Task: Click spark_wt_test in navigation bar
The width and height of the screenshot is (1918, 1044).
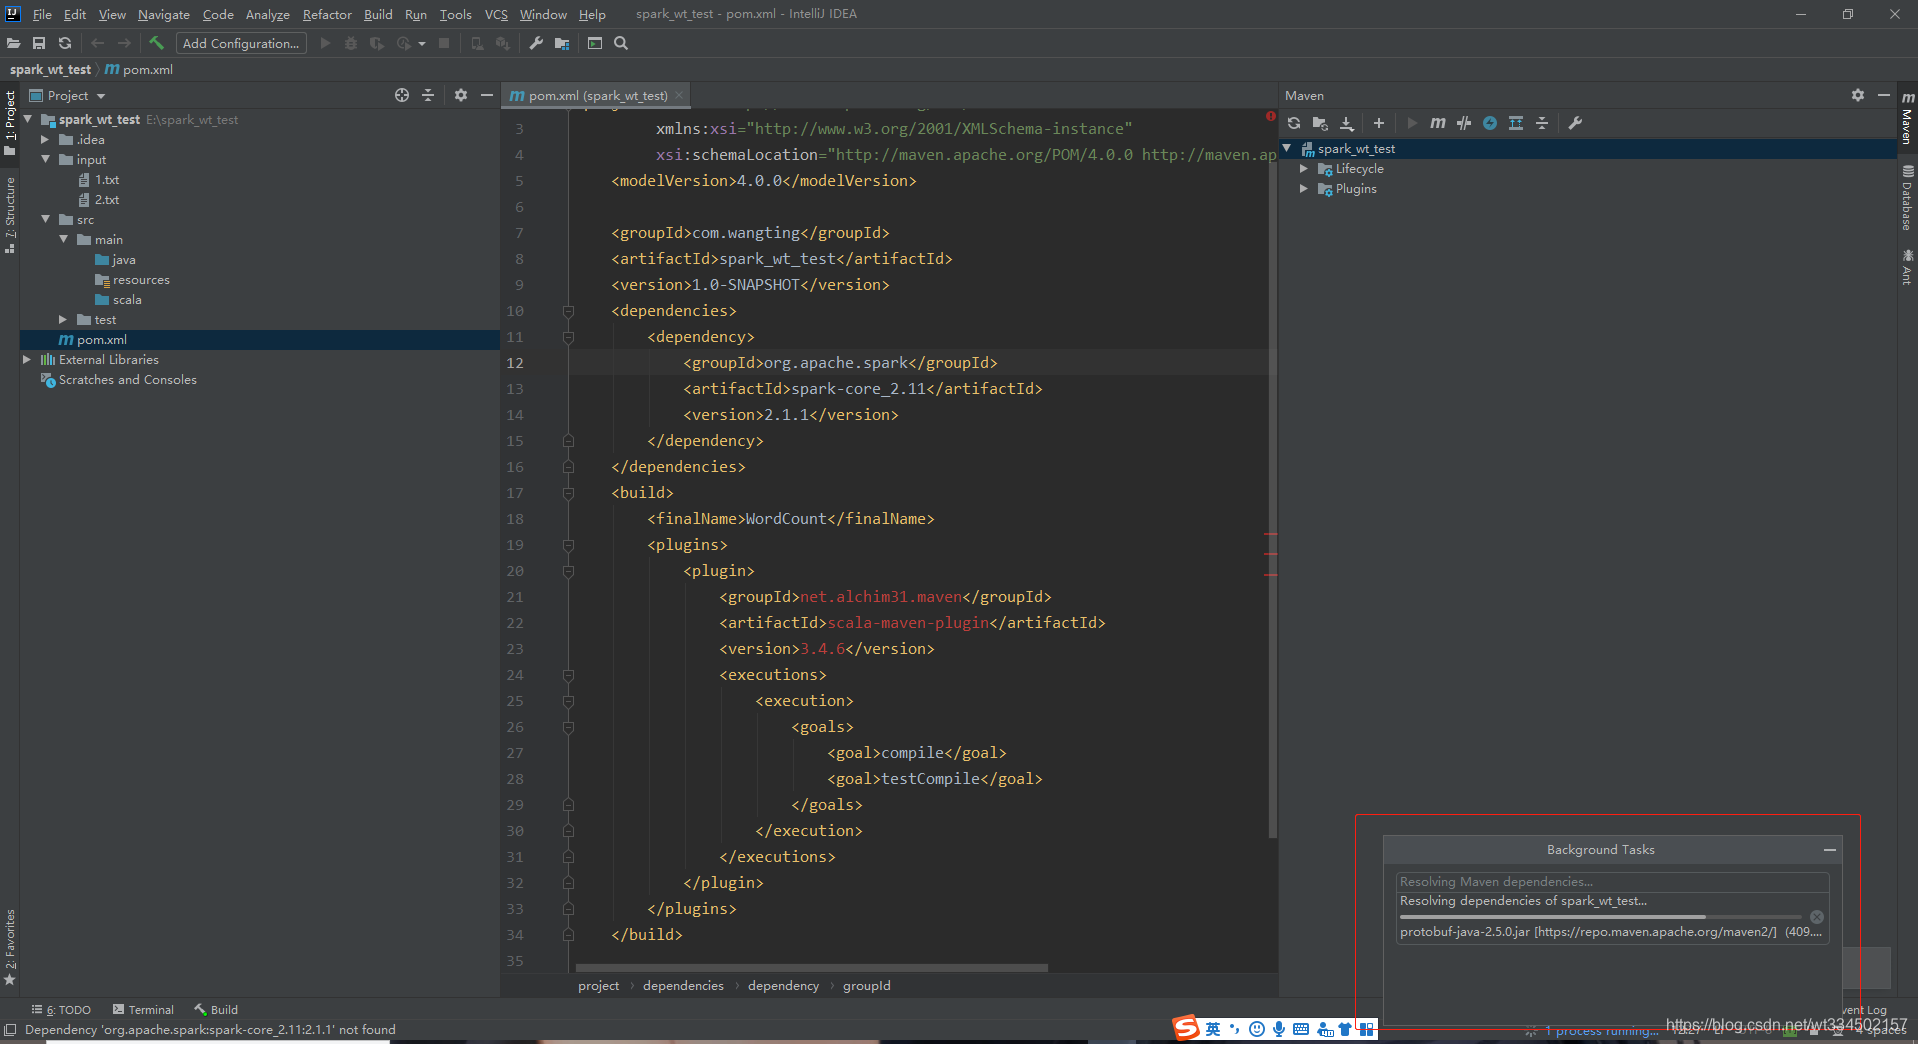Action: (x=50, y=70)
